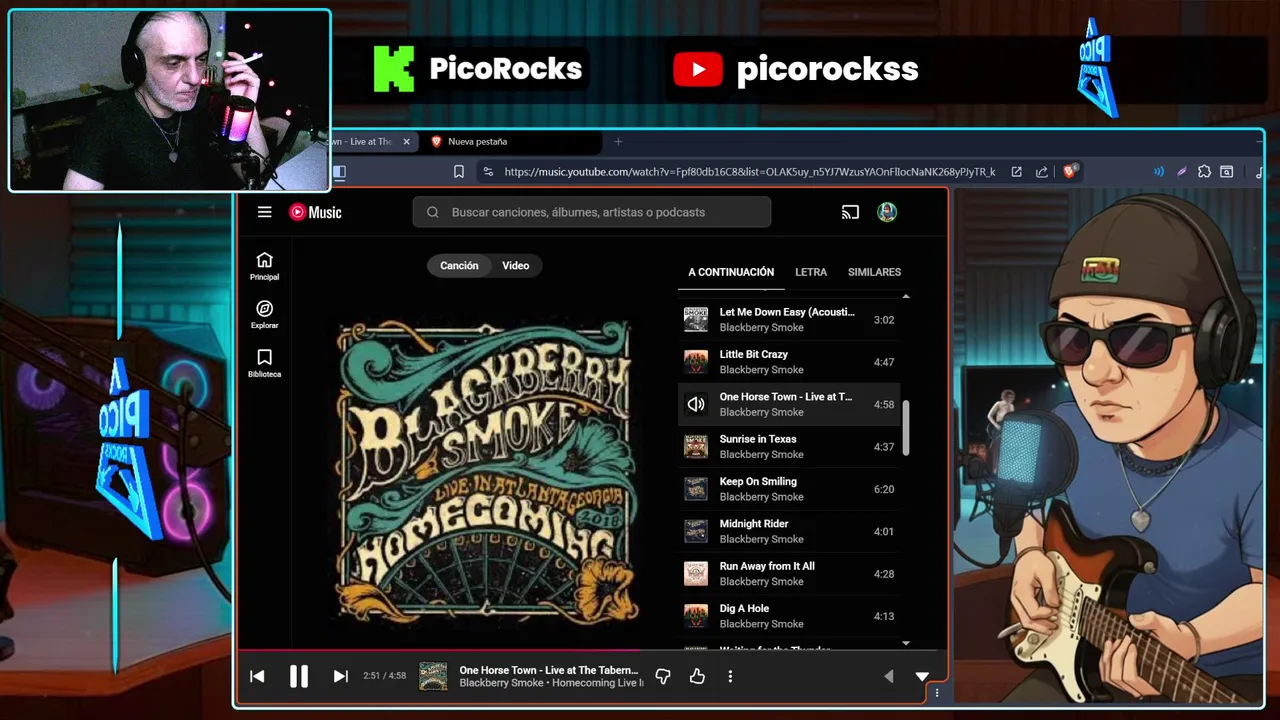Like the song with thumbs up

(697, 677)
